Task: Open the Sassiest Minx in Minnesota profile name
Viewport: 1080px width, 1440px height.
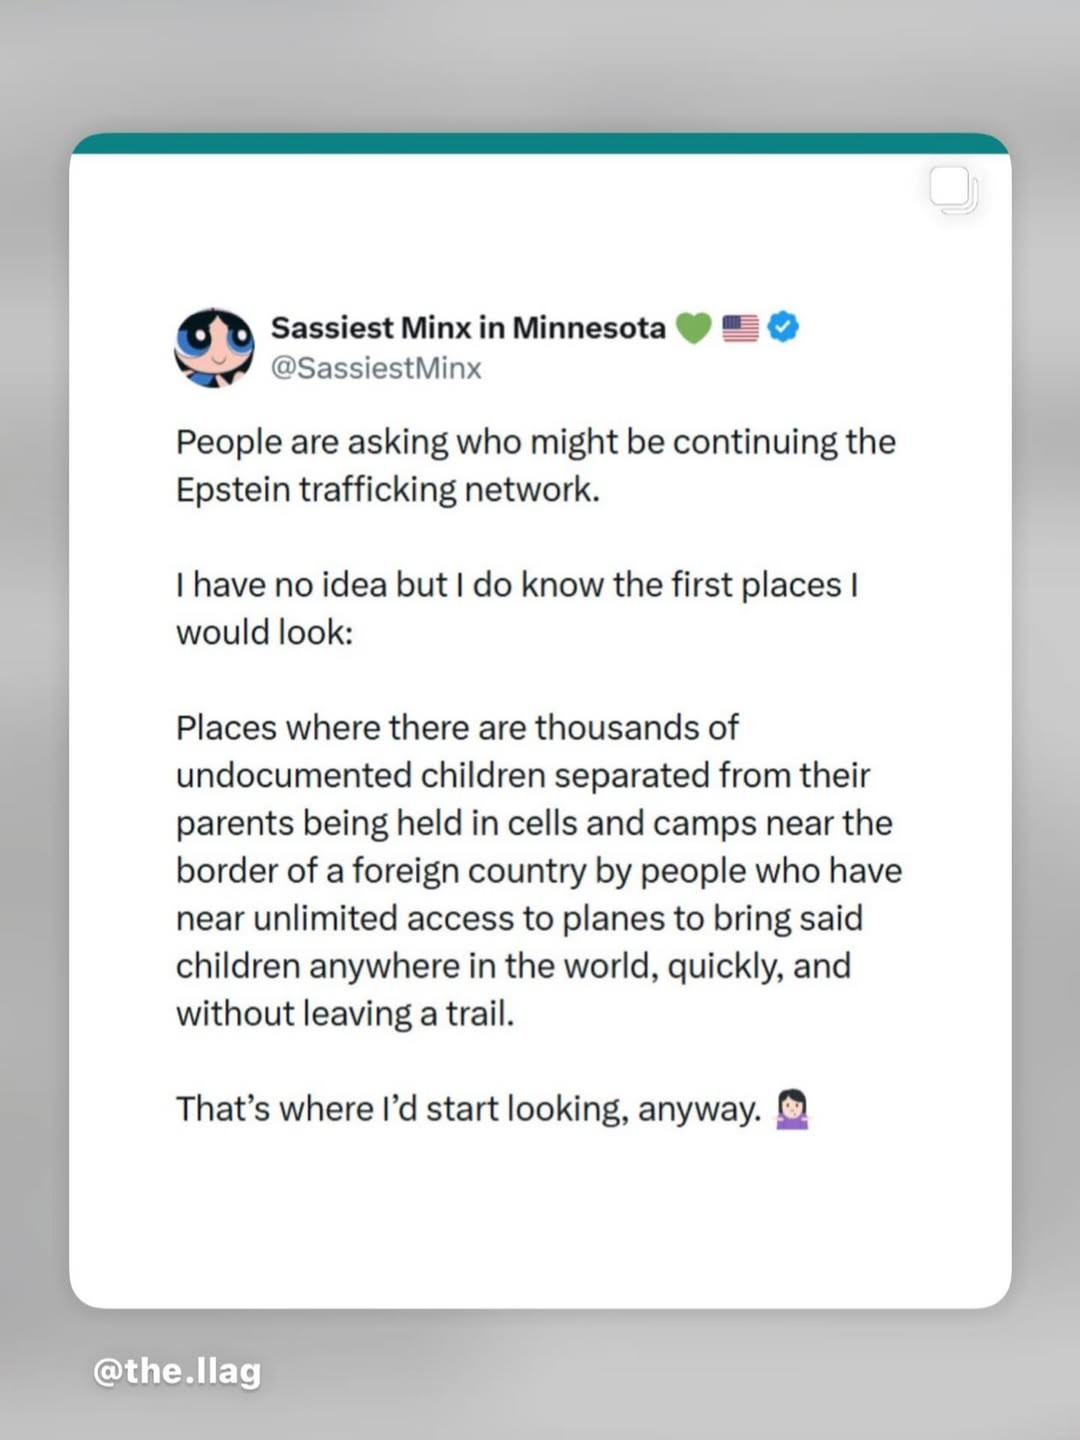Action: tap(468, 328)
